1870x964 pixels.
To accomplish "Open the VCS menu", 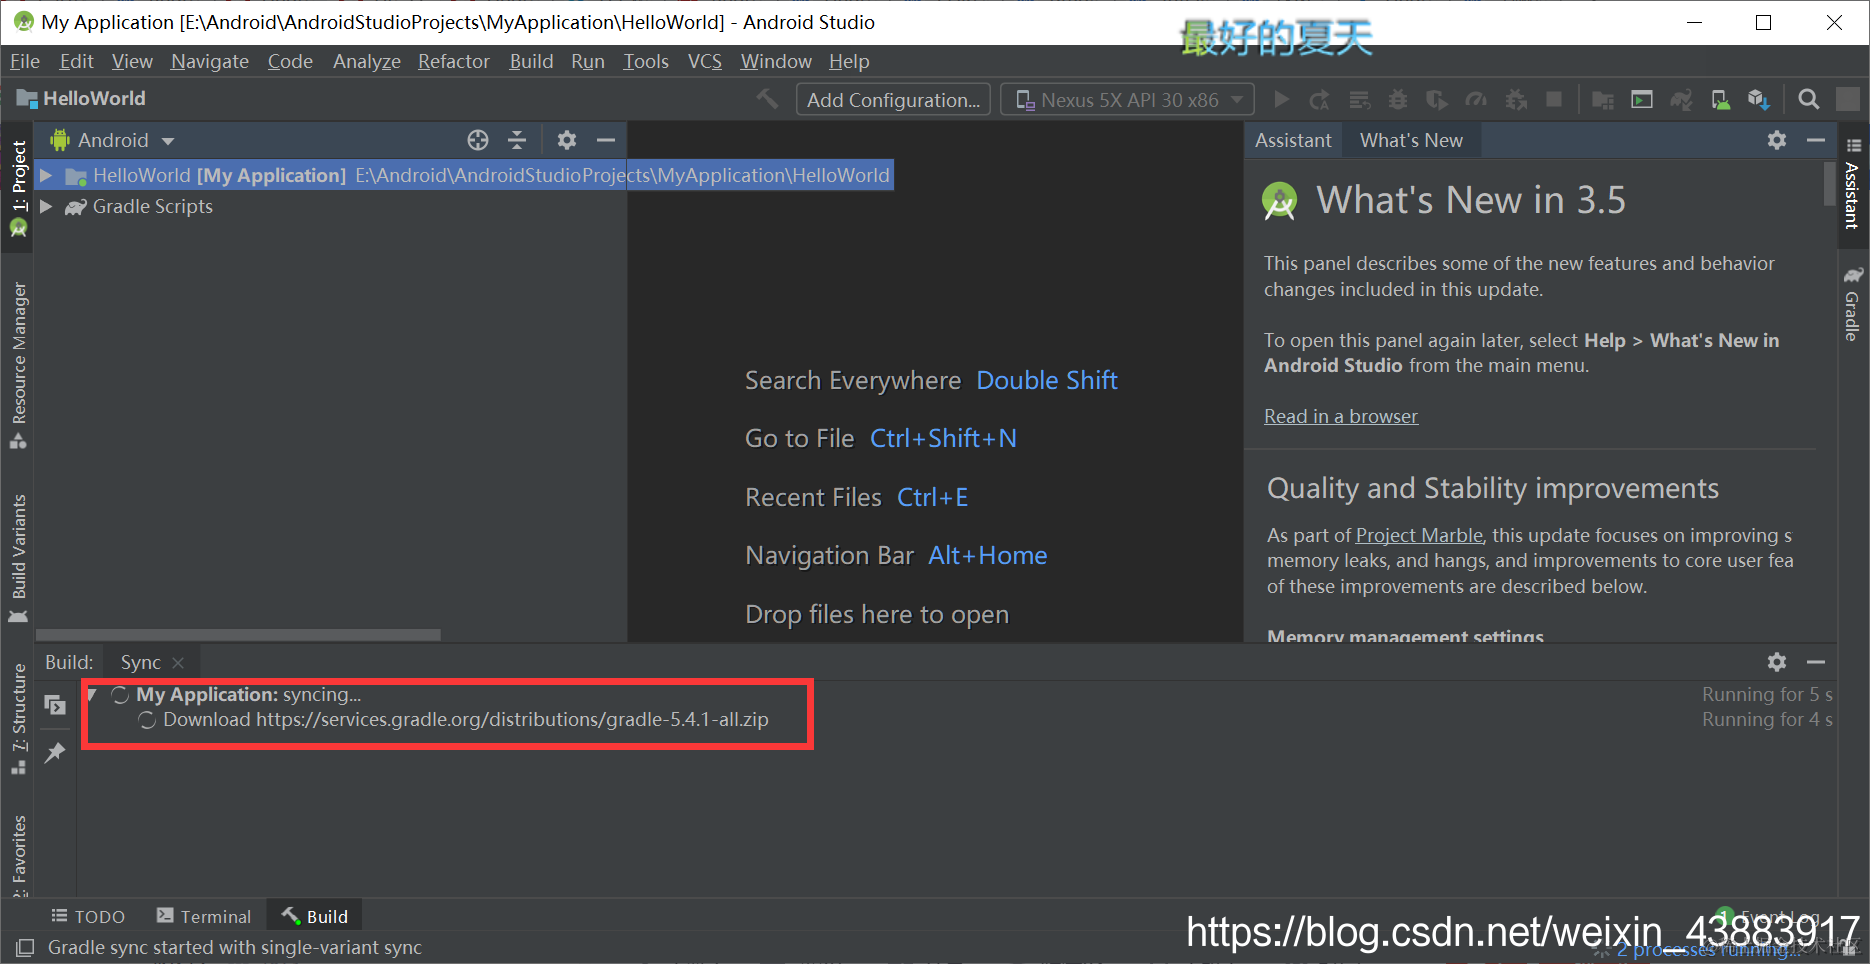I will pos(705,61).
